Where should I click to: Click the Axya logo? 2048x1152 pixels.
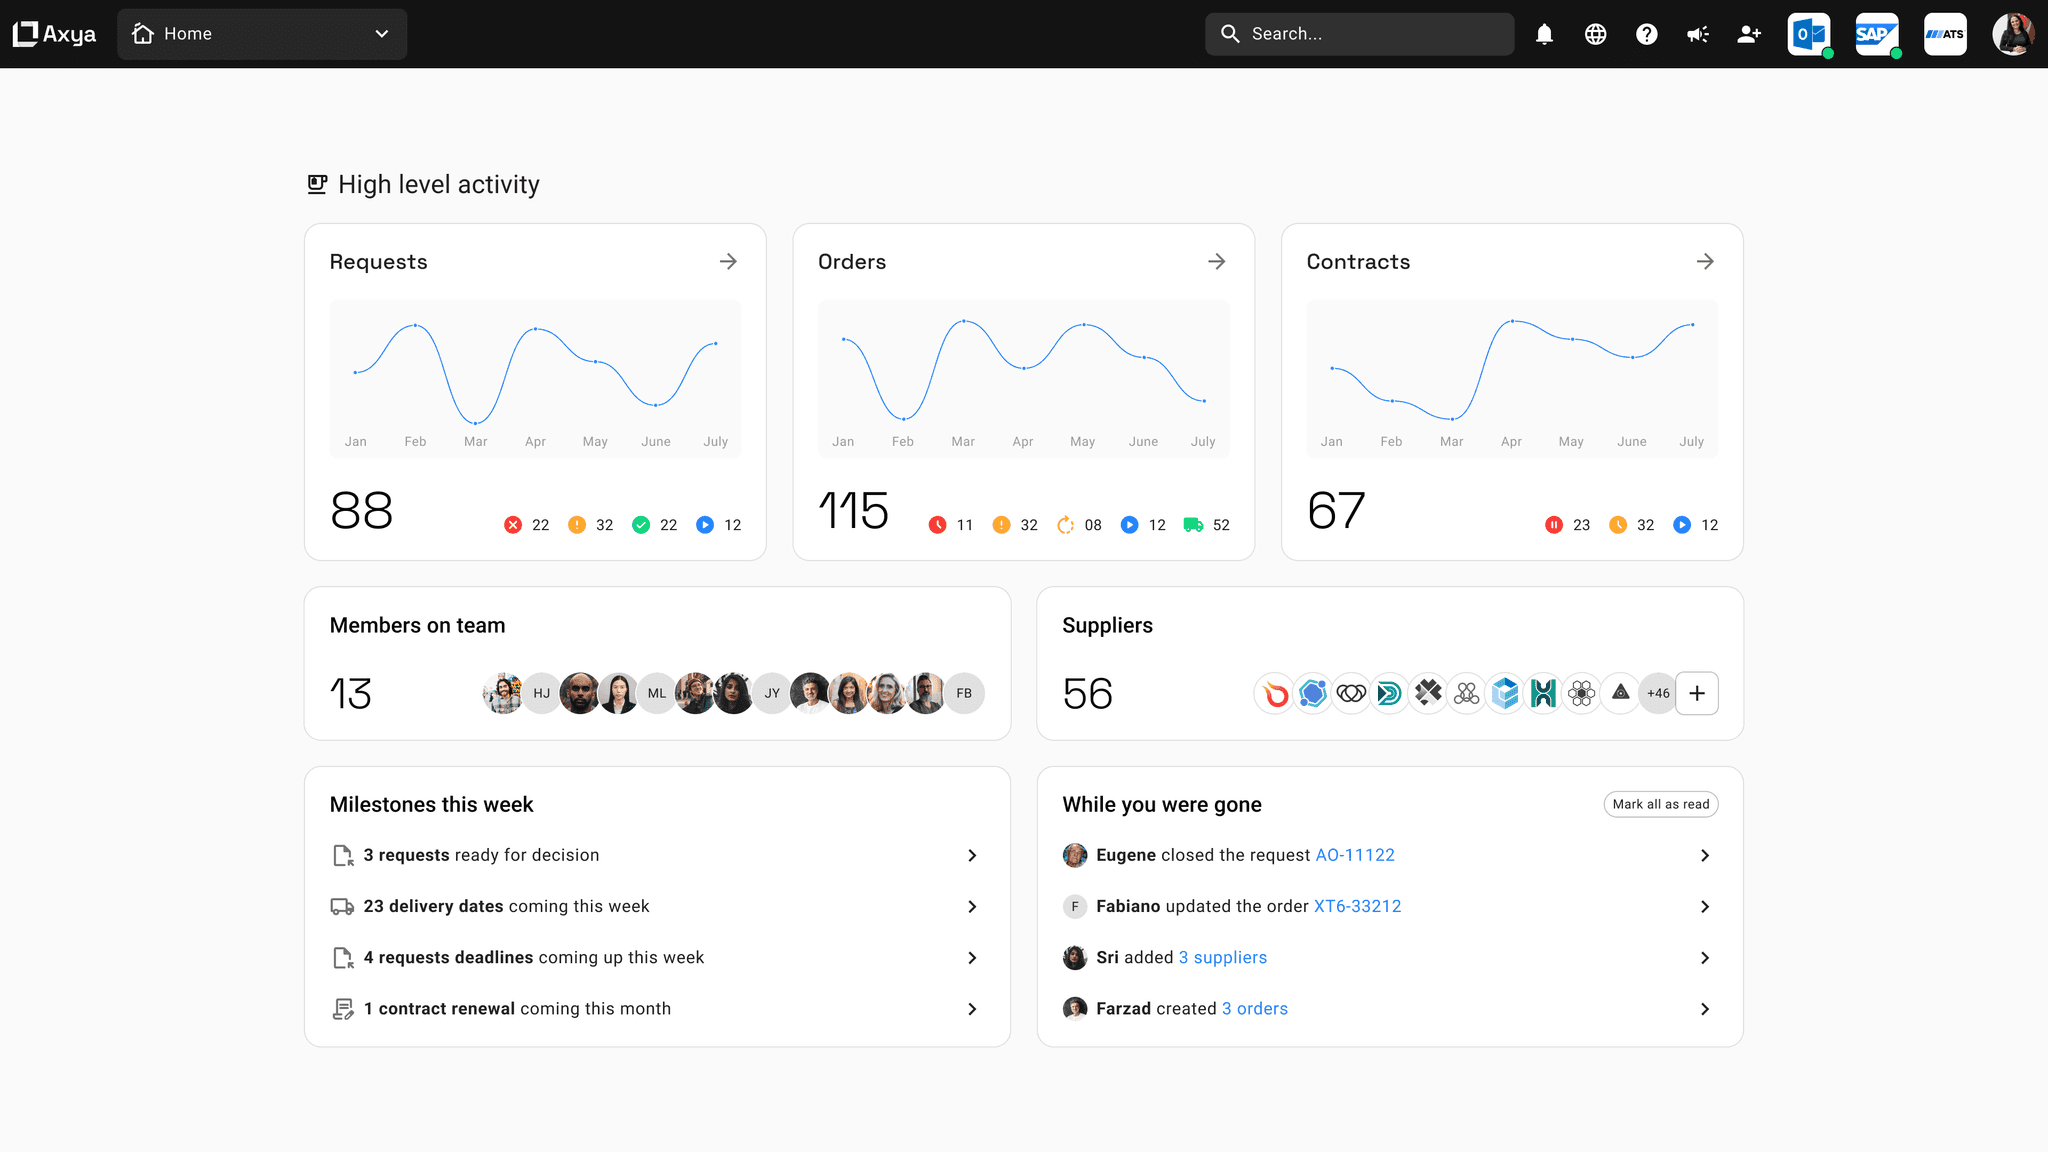[55, 34]
